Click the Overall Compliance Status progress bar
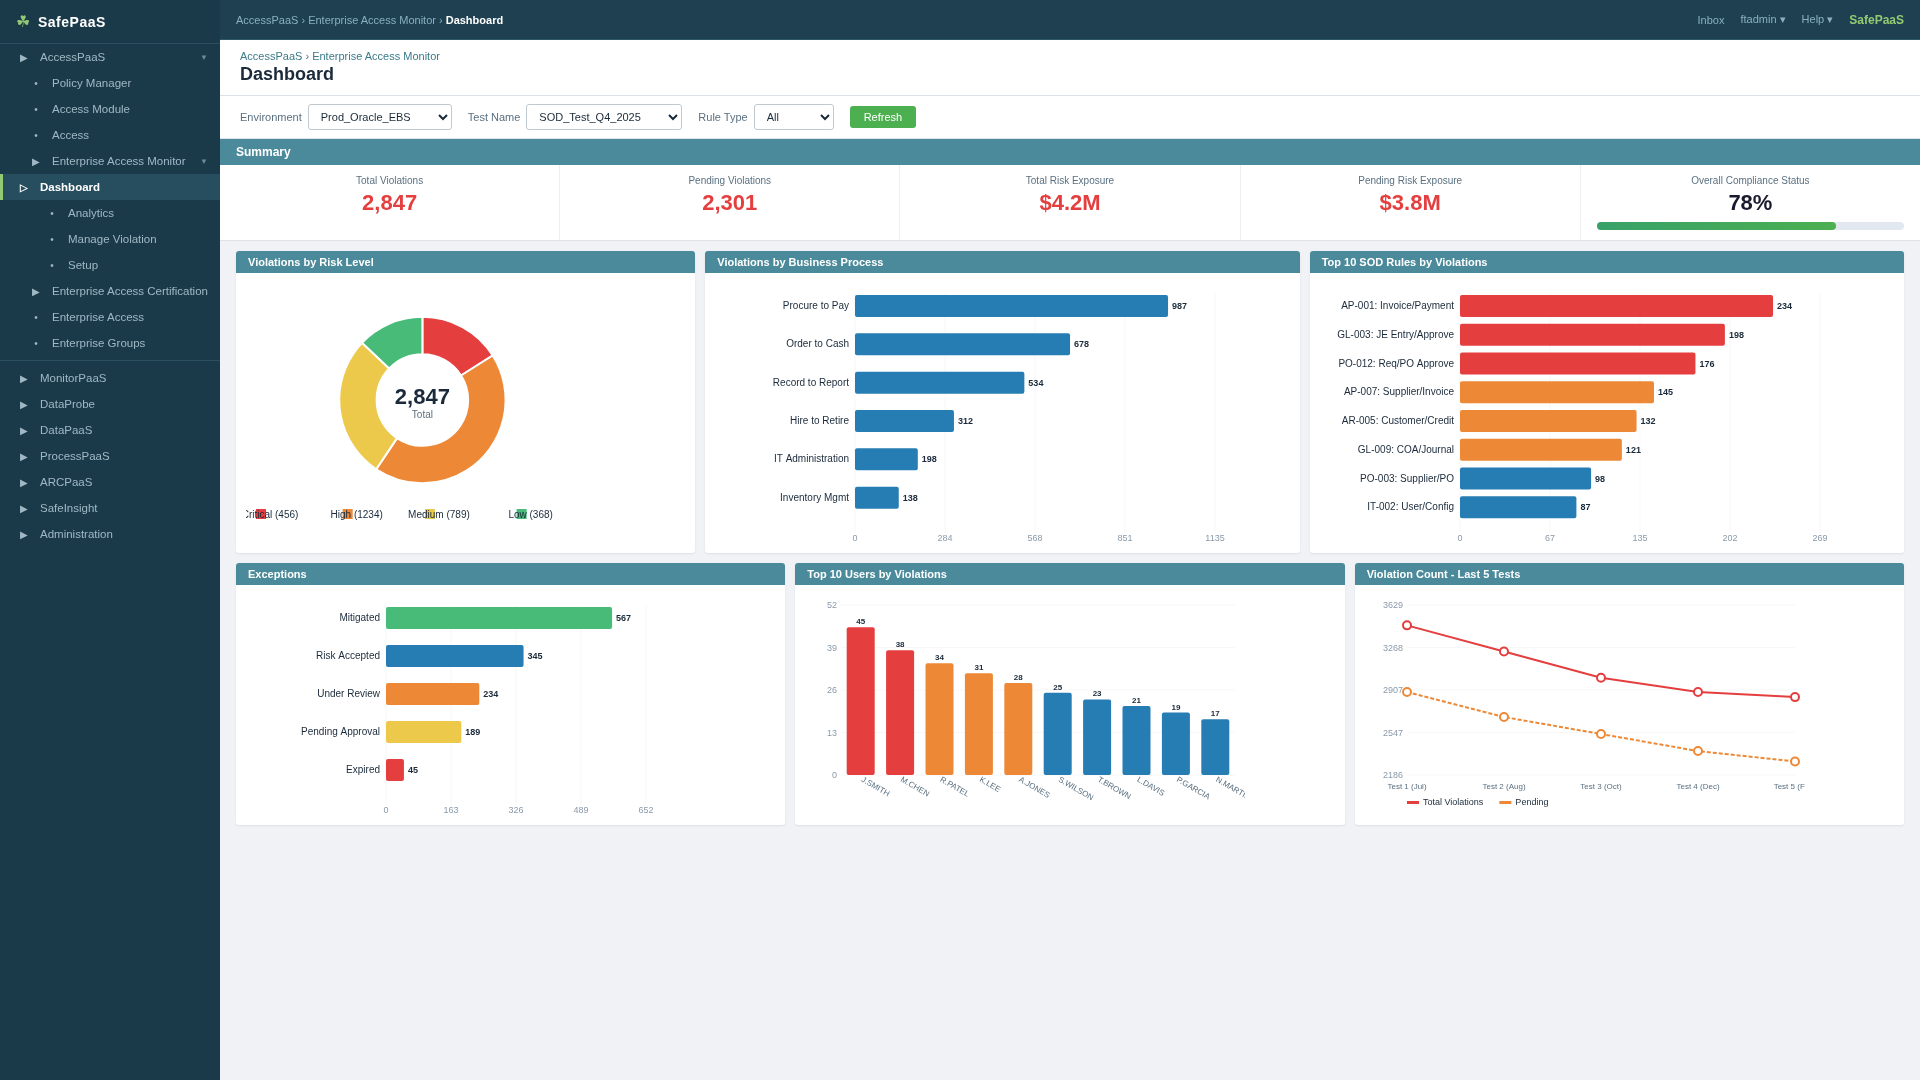 coord(1749,226)
